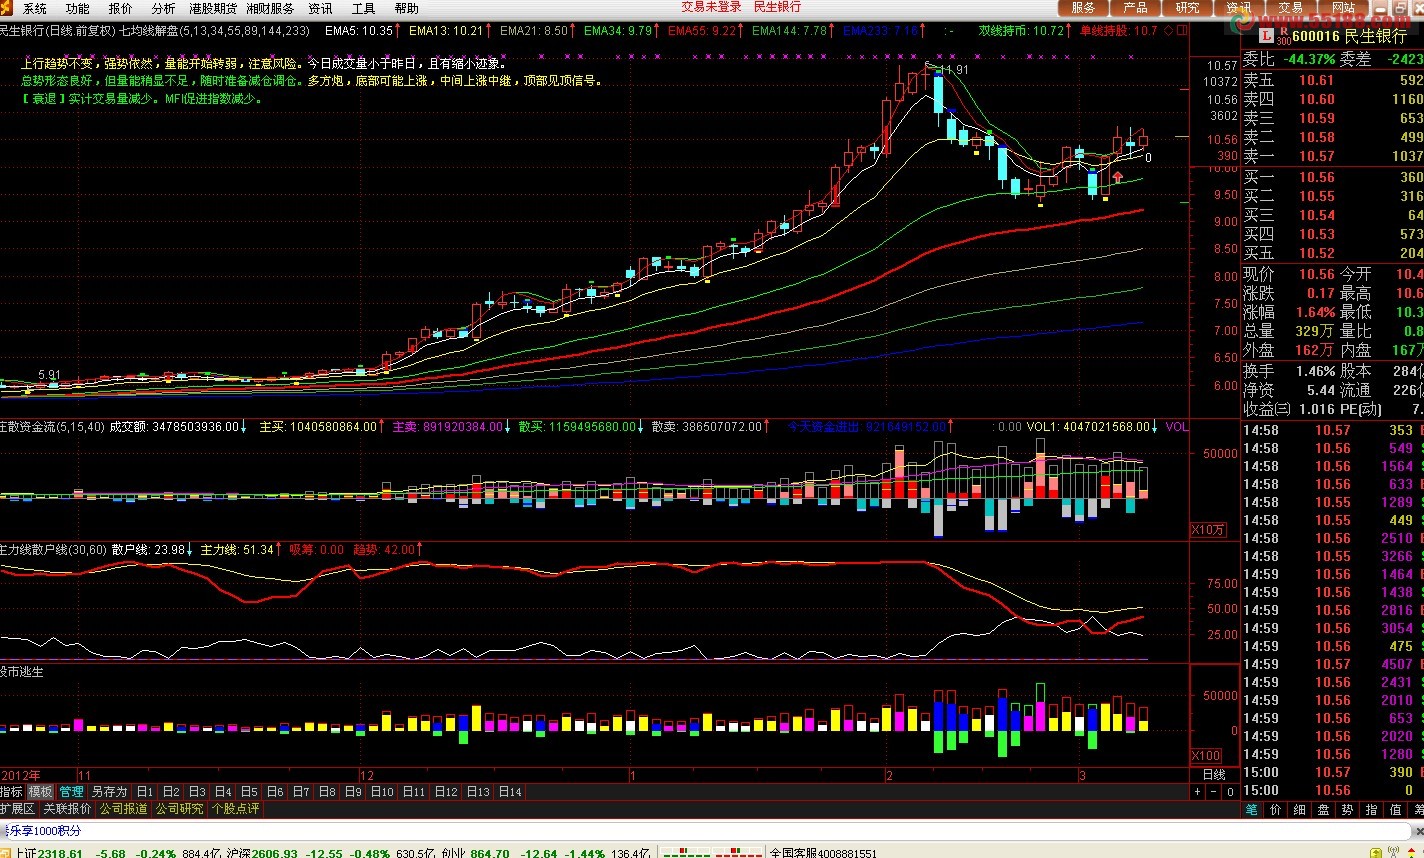Select template 日5
Viewport: 1424px width, 858px height.
click(249, 792)
